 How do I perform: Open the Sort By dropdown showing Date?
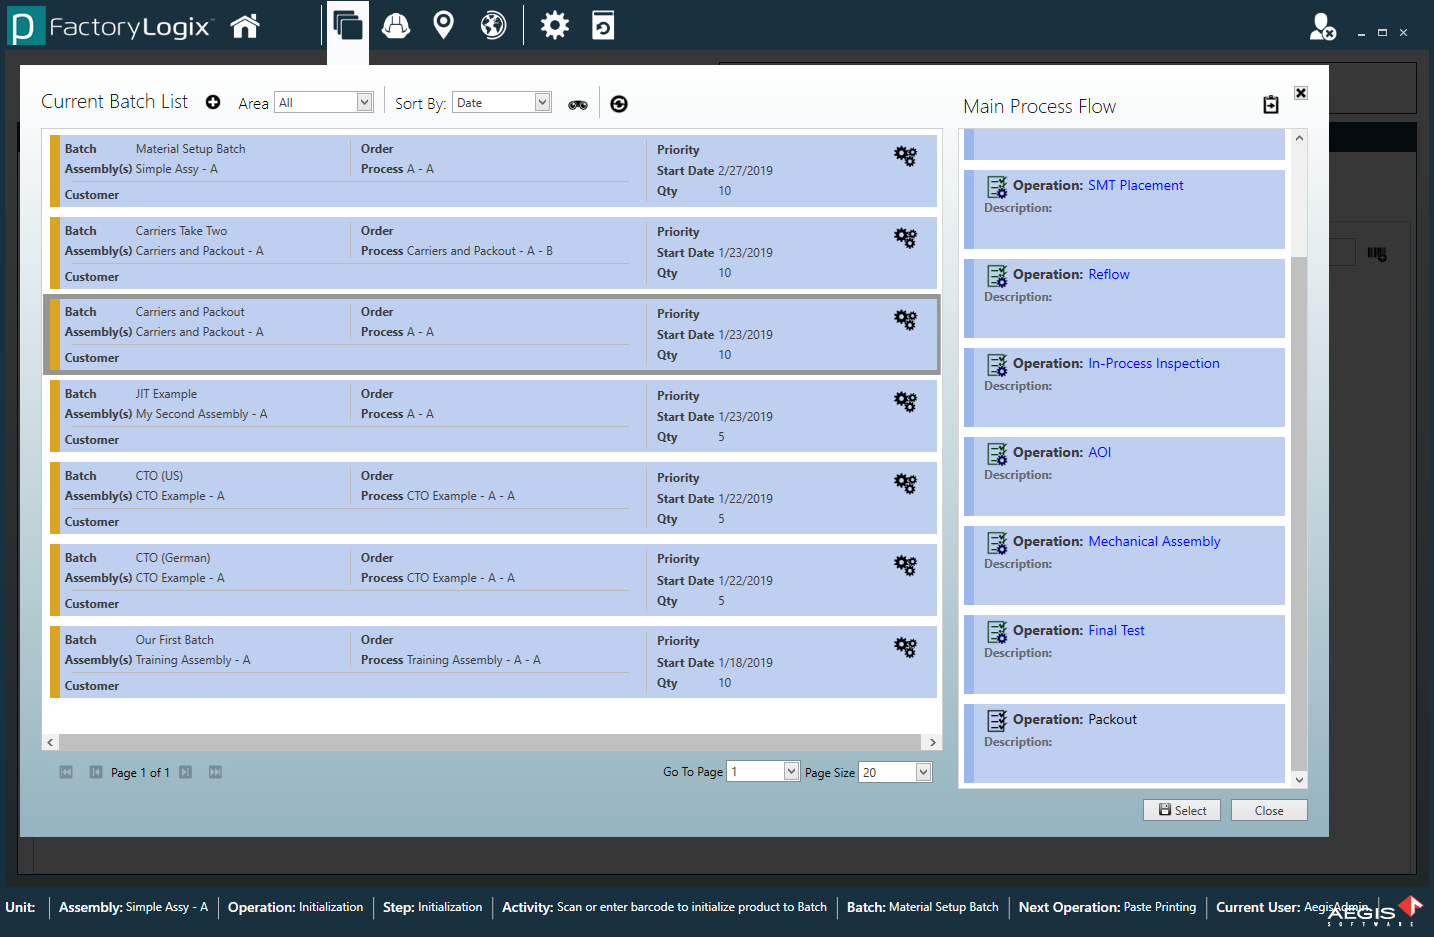pos(501,101)
